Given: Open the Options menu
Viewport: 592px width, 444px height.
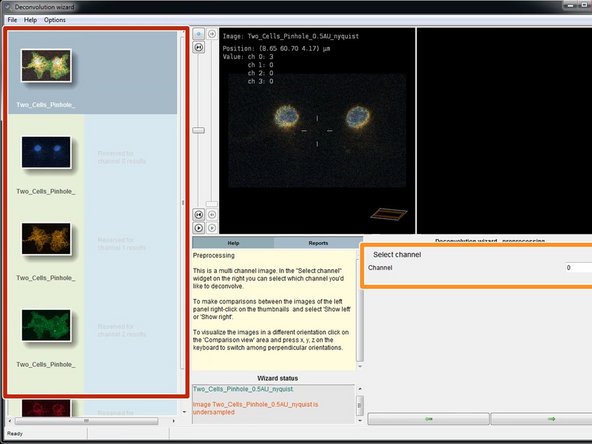Looking at the screenshot, I should (54, 20).
